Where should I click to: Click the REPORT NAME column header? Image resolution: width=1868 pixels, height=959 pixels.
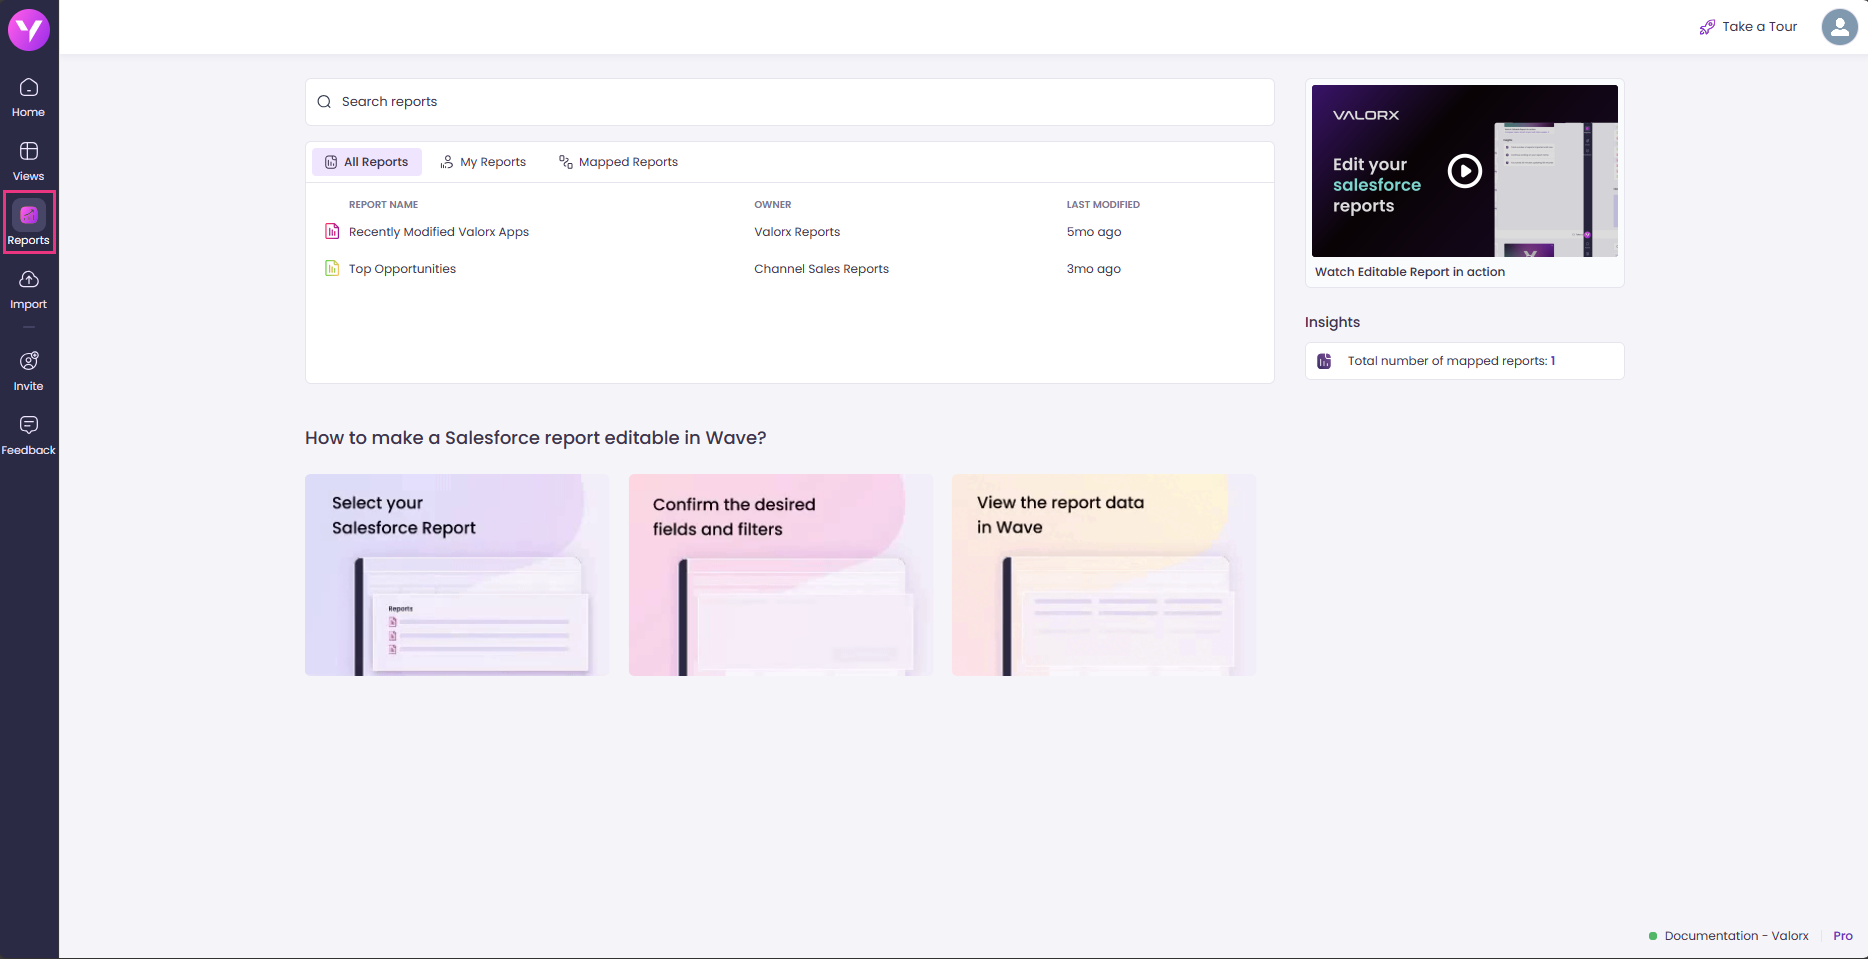coord(383,205)
